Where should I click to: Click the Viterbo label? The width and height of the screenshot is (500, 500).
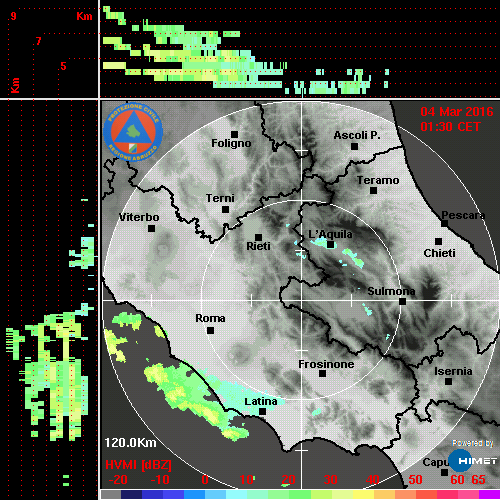[x=139, y=217]
